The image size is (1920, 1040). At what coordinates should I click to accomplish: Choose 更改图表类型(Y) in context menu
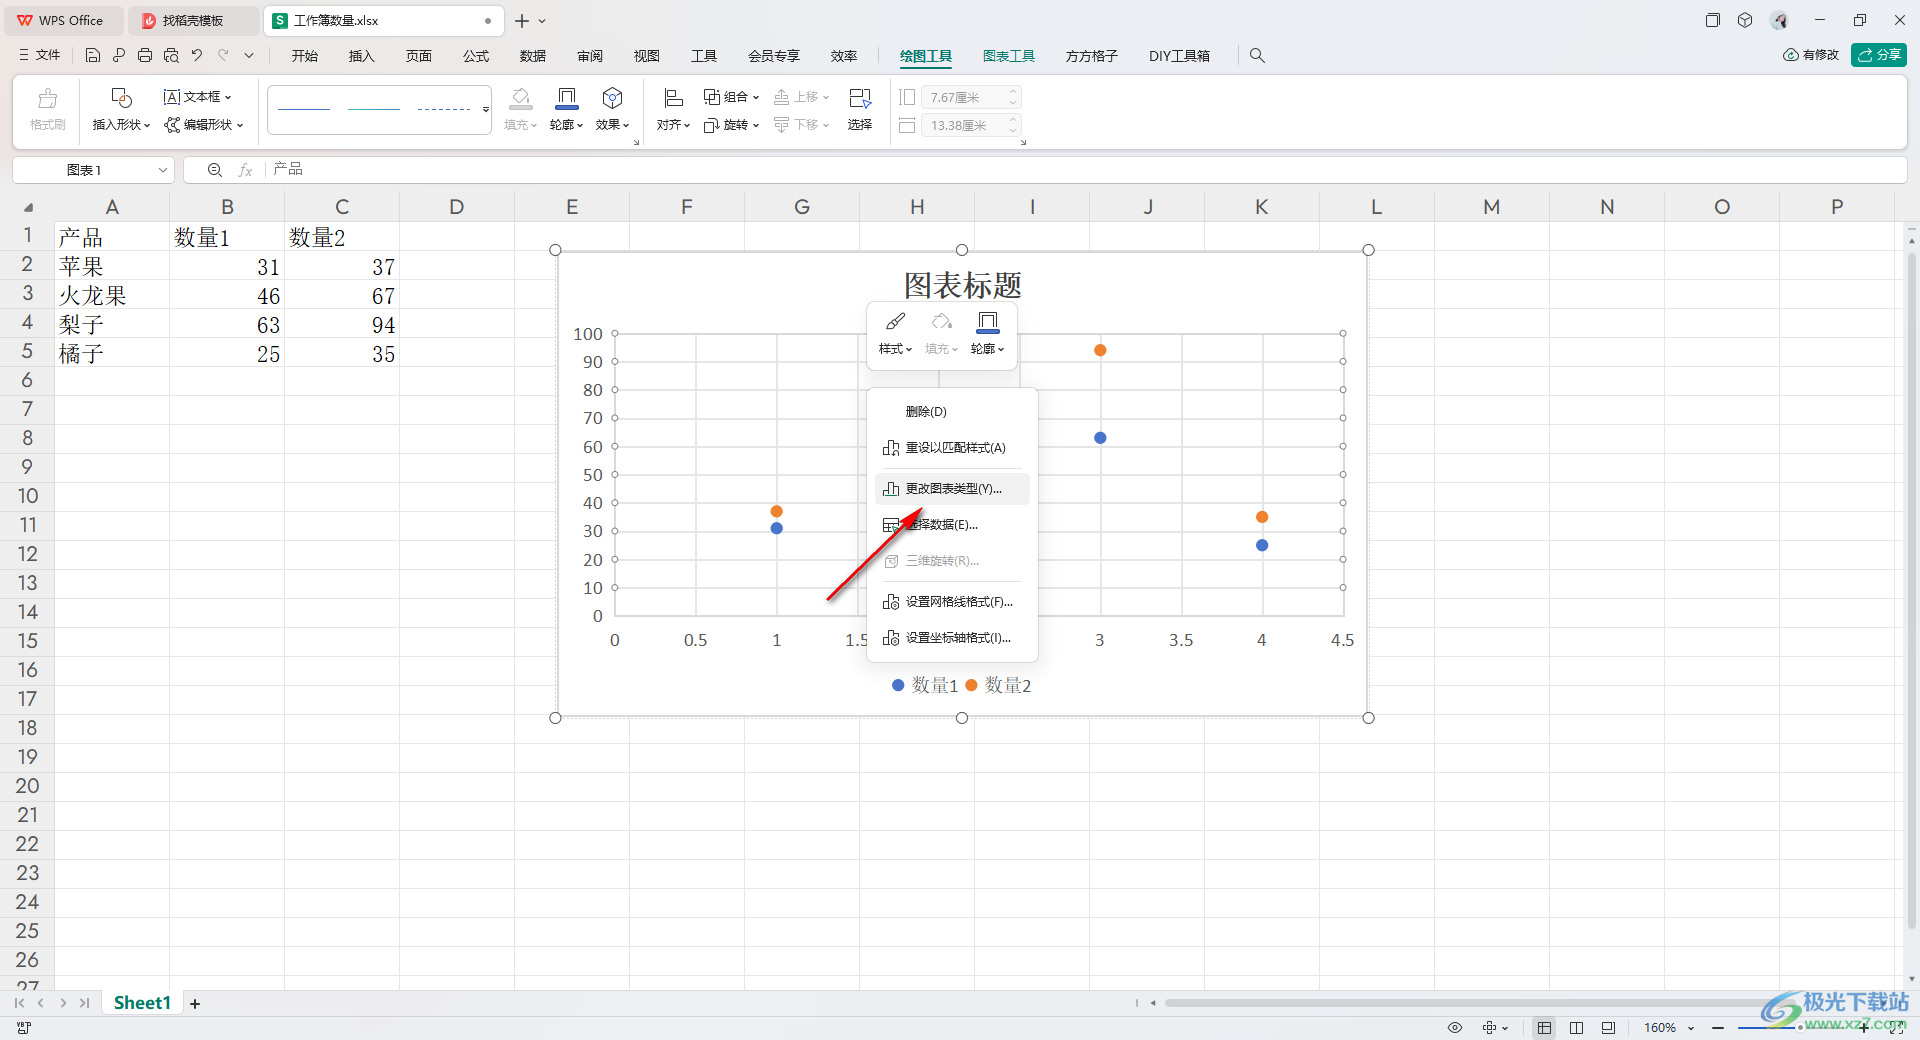pyautogui.click(x=953, y=489)
